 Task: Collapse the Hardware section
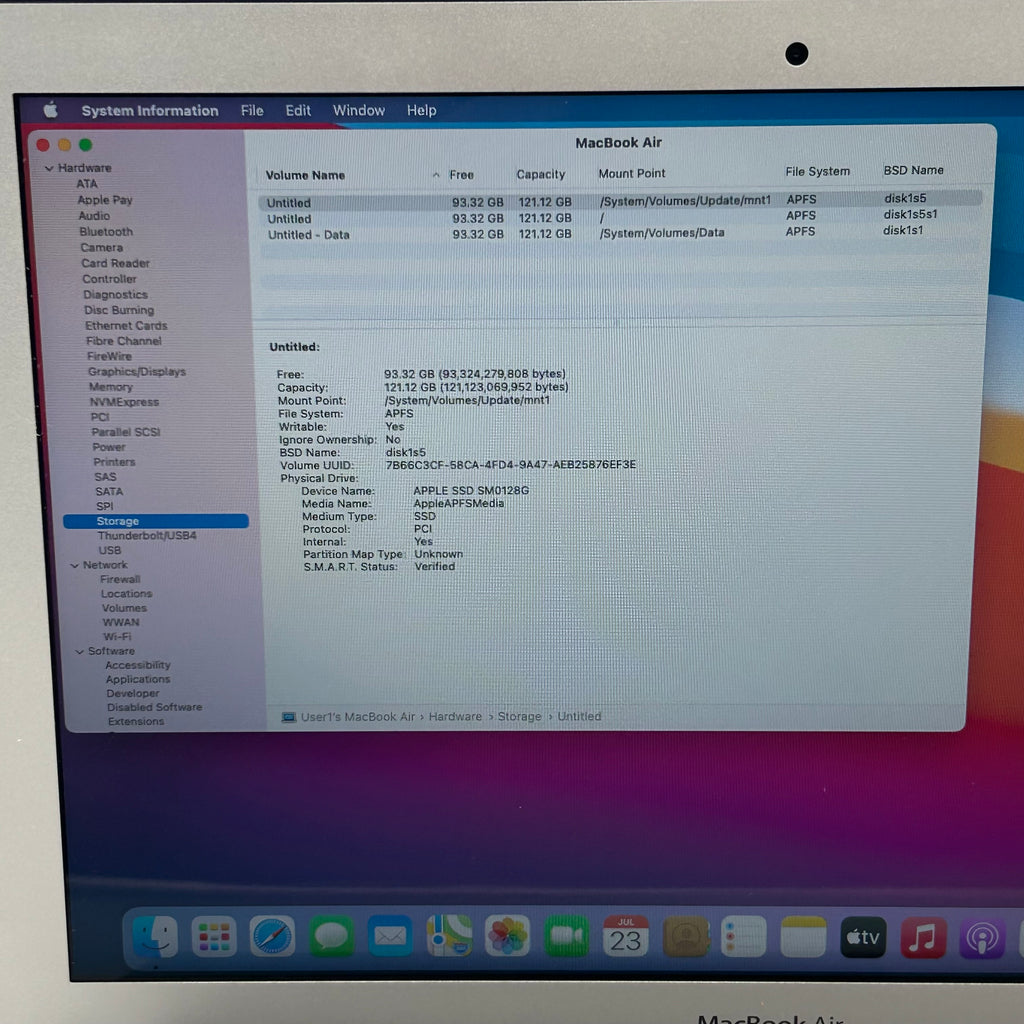tap(49, 168)
